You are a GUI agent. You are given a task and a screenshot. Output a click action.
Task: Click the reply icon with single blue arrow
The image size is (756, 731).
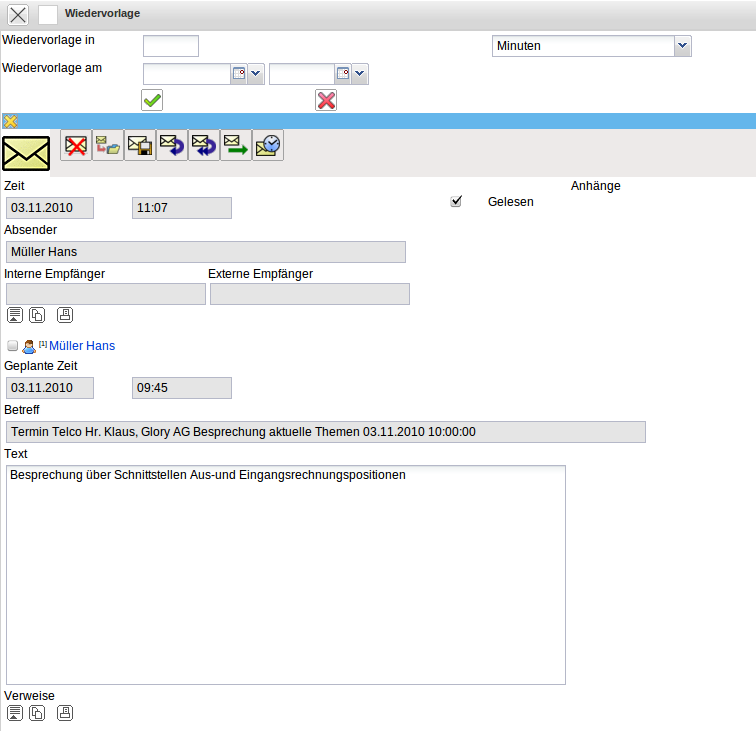click(172, 146)
